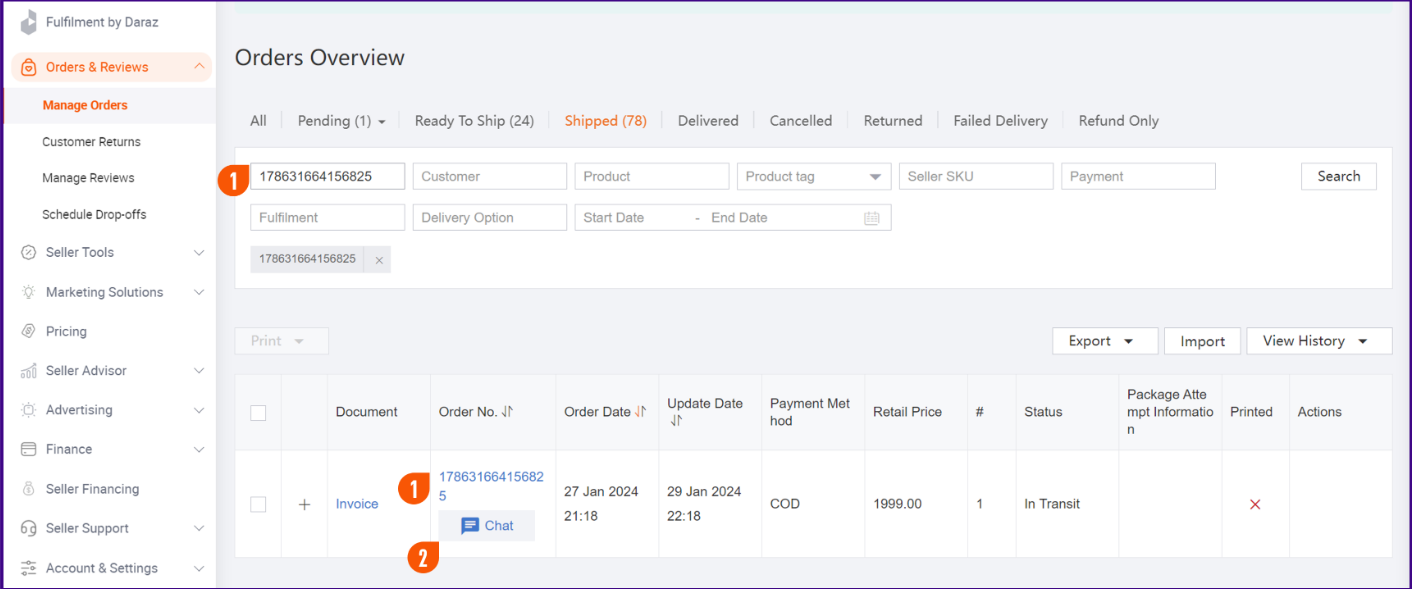This screenshot has height=589, width=1412.
Task: Remove the 178631664156825 filter tag
Action: [x=379, y=260]
